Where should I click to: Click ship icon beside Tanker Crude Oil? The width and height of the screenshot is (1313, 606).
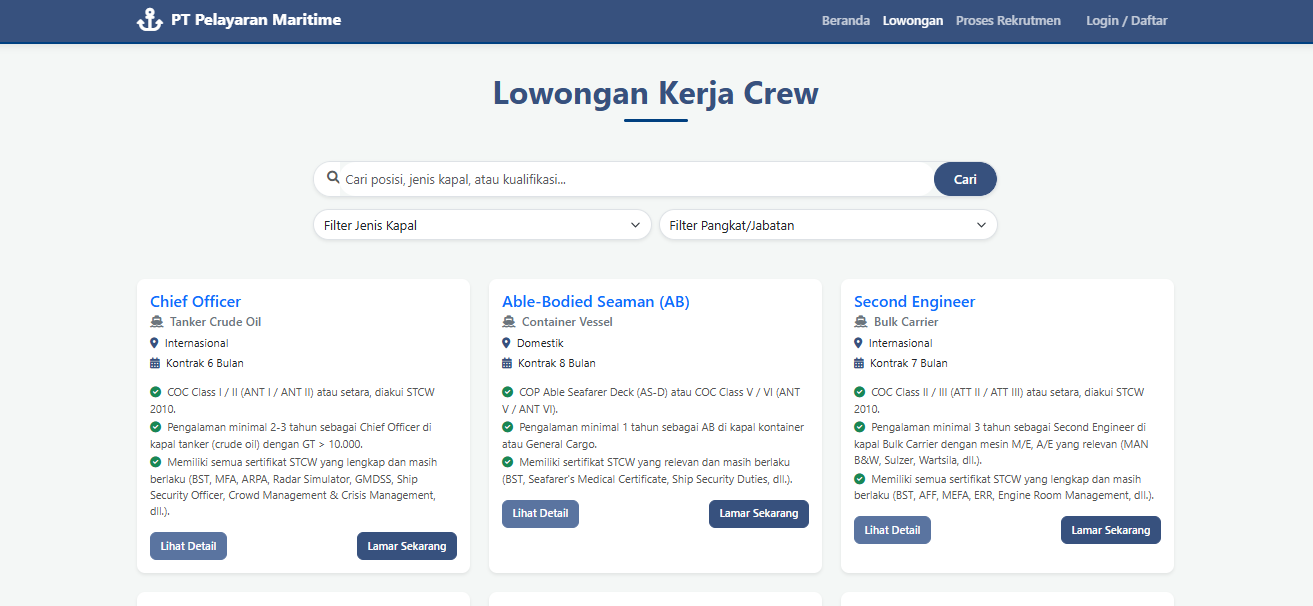coord(156,322)
